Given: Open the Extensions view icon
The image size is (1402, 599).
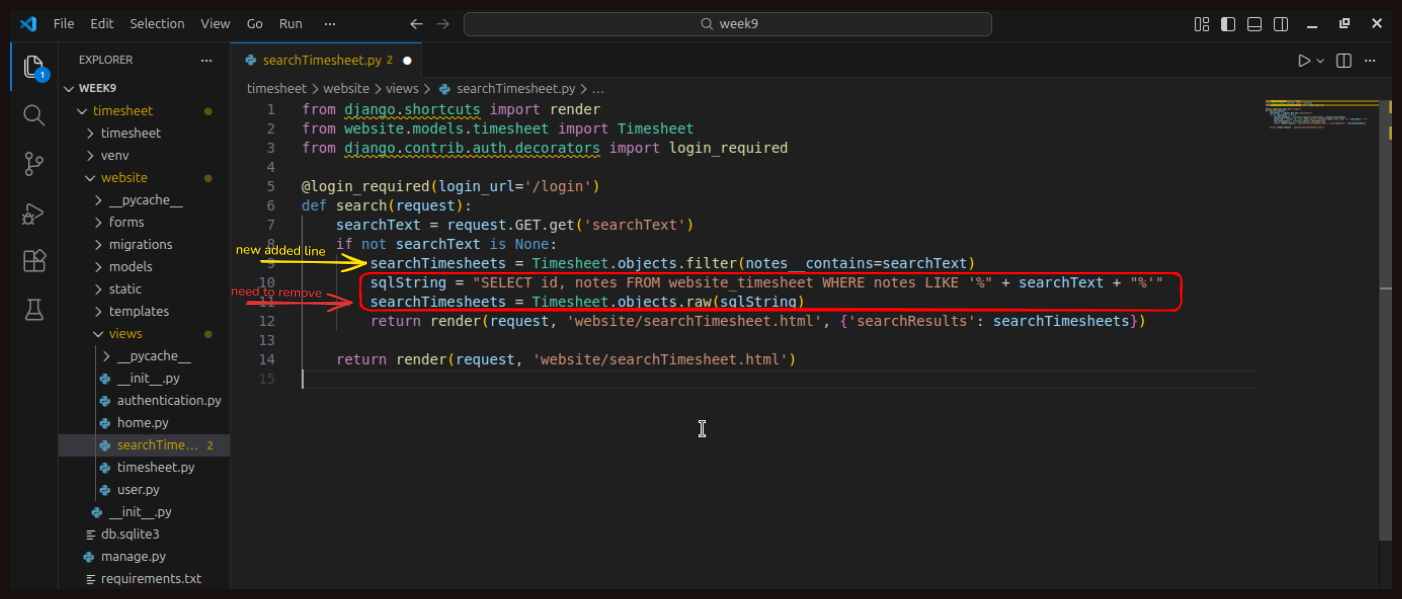Looking at the screenshot, I should (34, 261).
